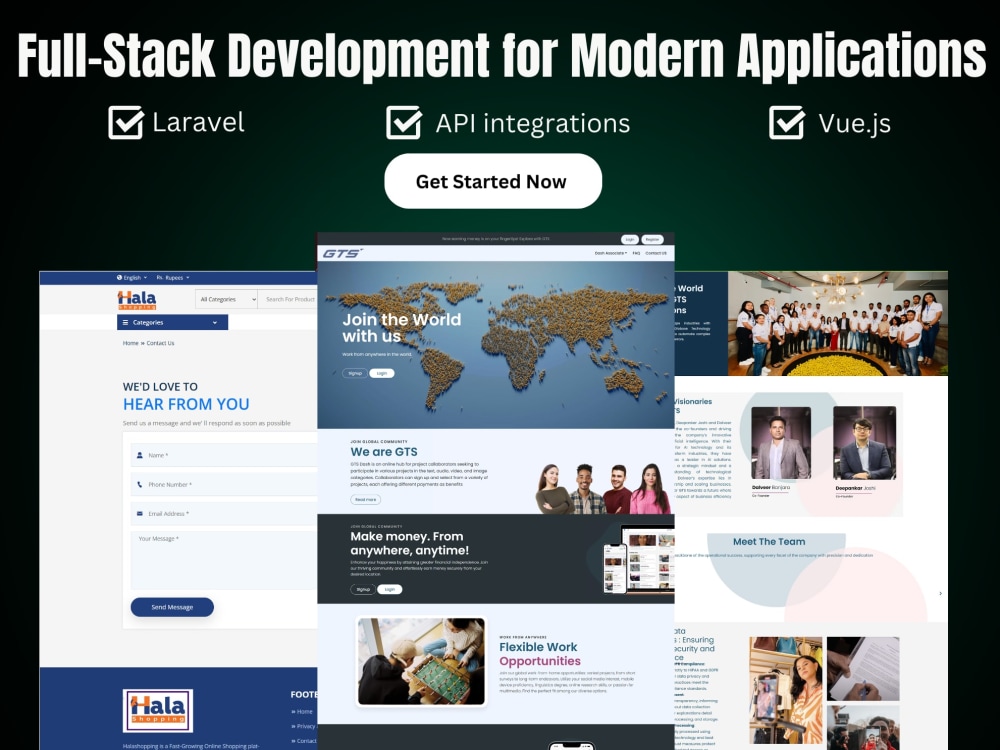
Task: Select FAQ in the GTS navbar
Action: 637,253
